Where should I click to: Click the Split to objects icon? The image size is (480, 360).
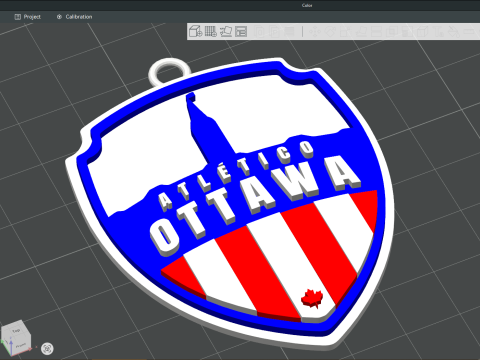coord(259,31)
